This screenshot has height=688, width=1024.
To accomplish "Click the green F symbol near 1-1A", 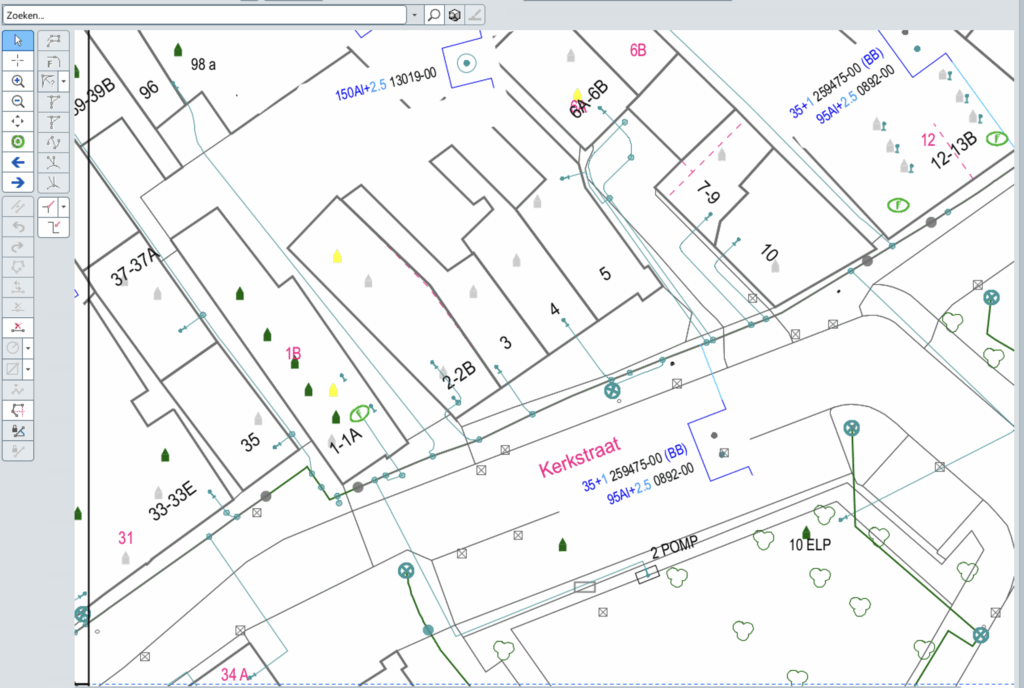I will (x=359, y=413).
